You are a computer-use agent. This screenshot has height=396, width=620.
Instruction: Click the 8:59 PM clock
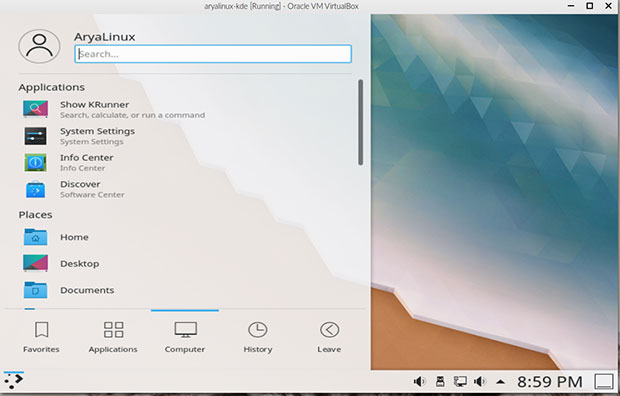pos(550,382)
